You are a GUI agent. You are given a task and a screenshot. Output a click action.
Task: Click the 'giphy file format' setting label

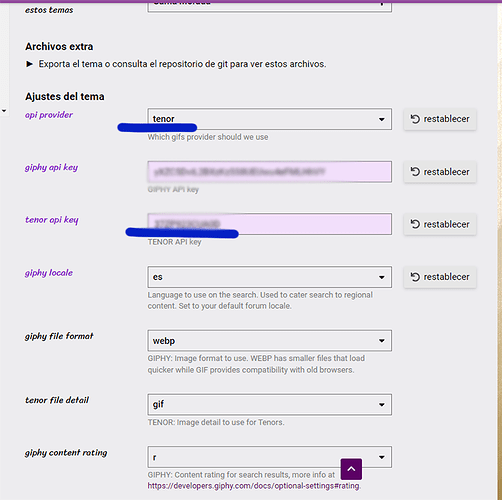(59, 336)
